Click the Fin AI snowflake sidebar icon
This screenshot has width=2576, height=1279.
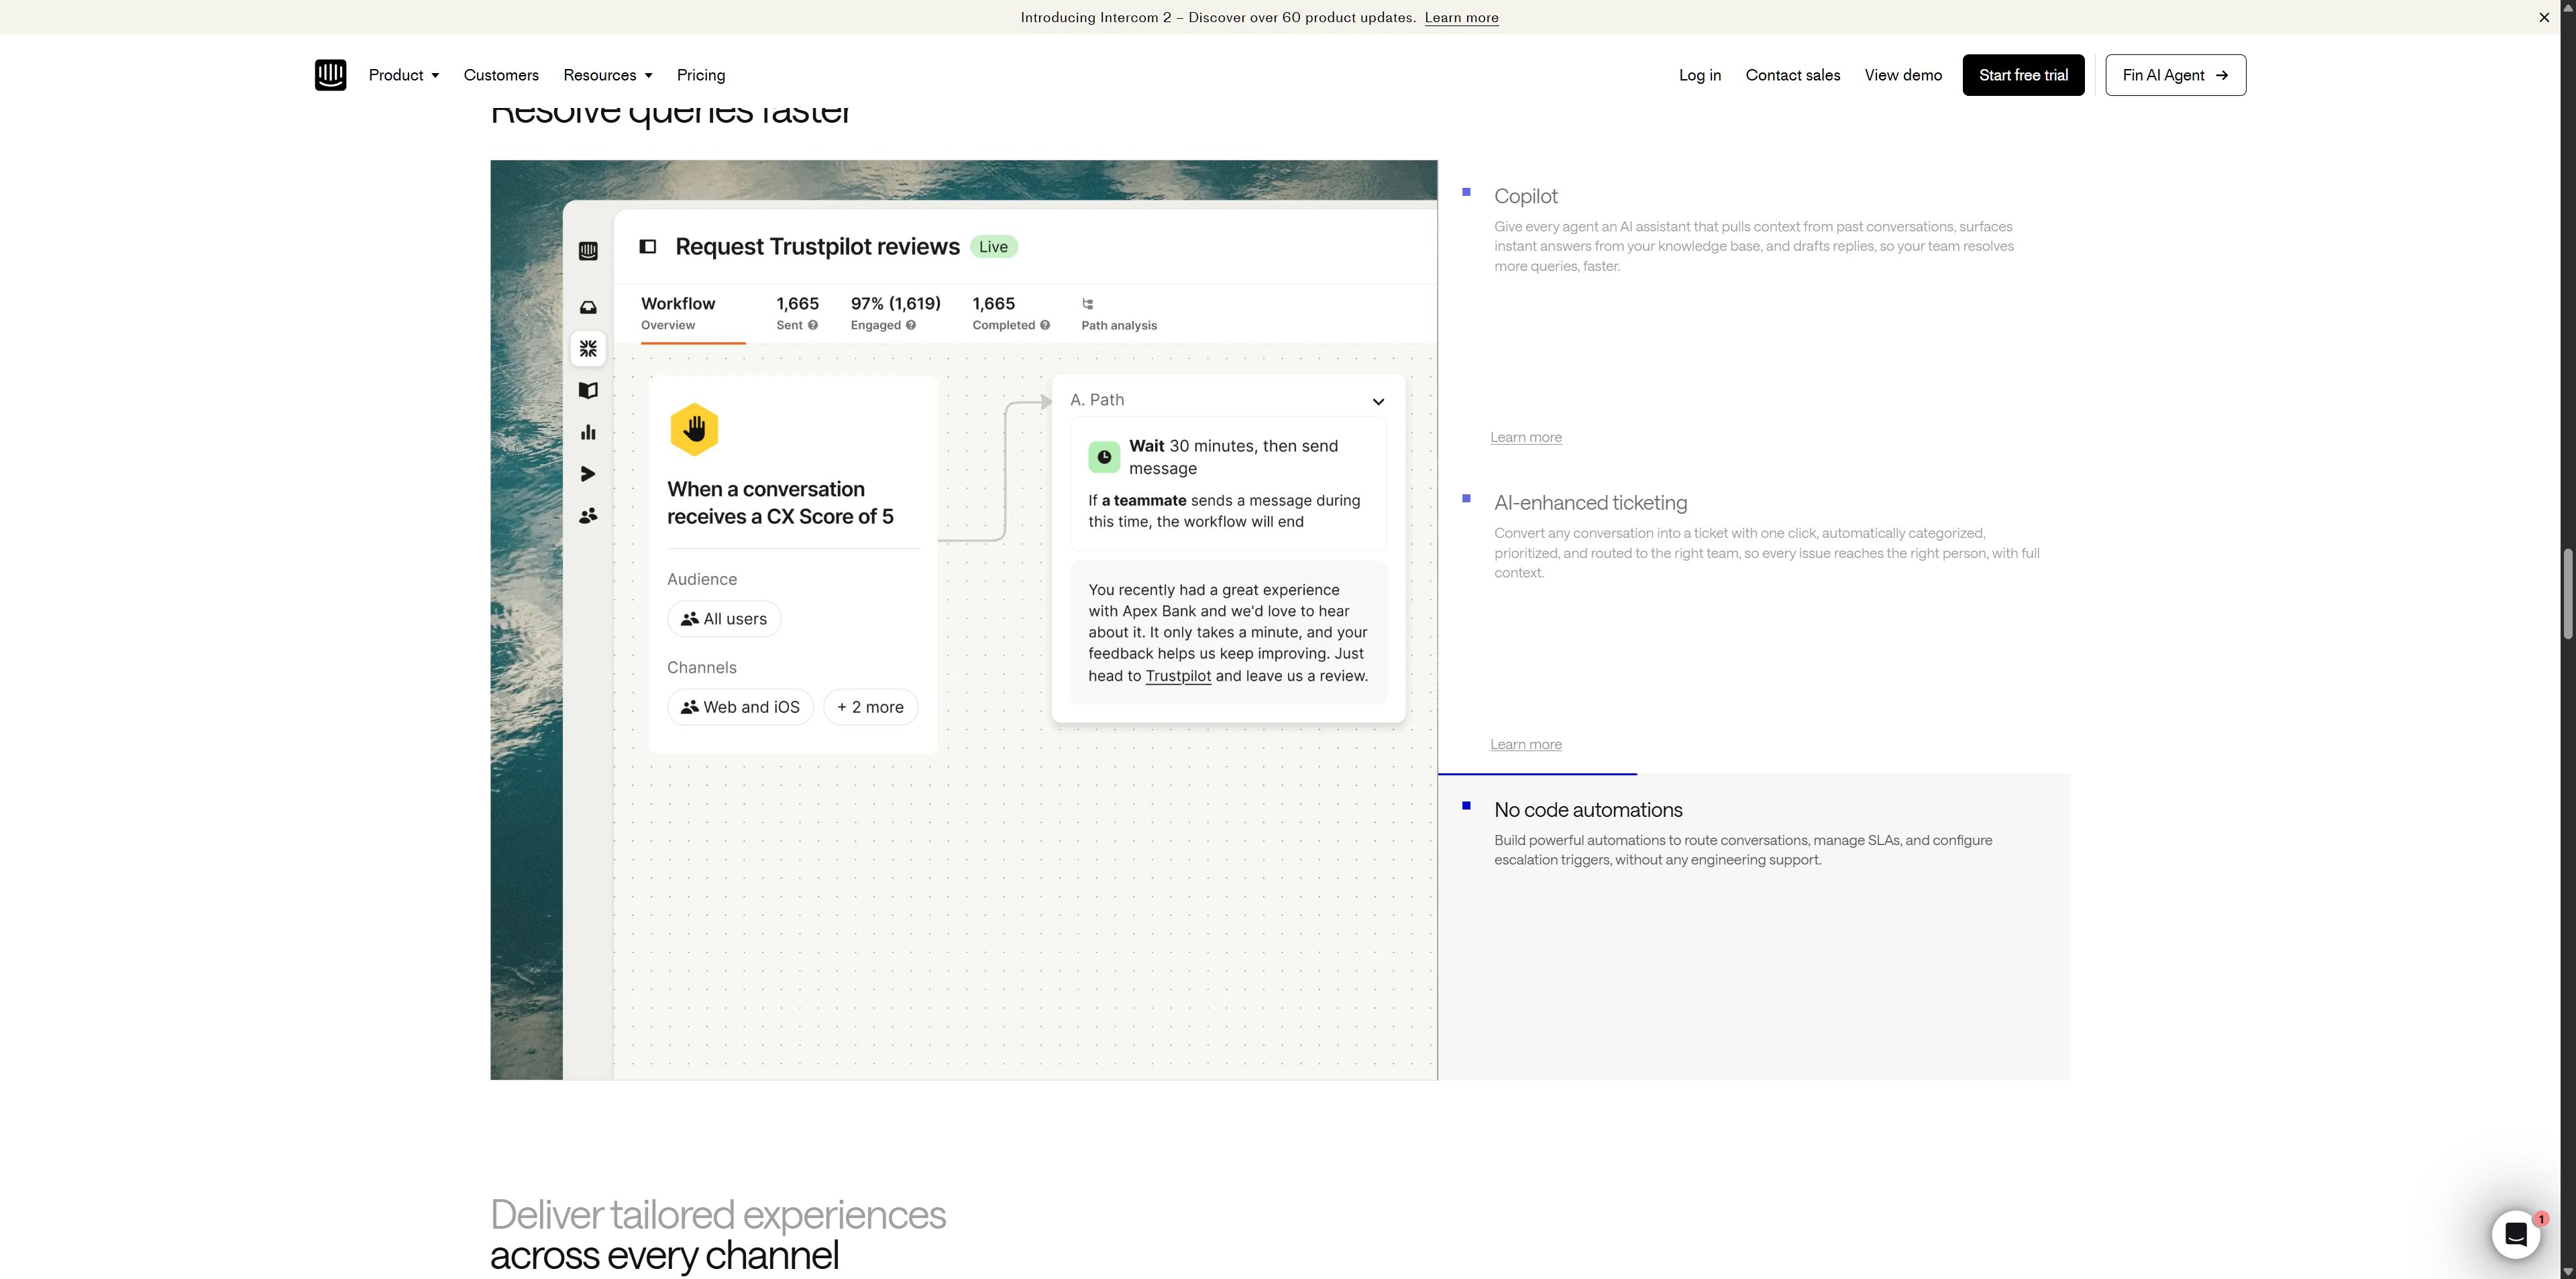click(x=588, y=349)
